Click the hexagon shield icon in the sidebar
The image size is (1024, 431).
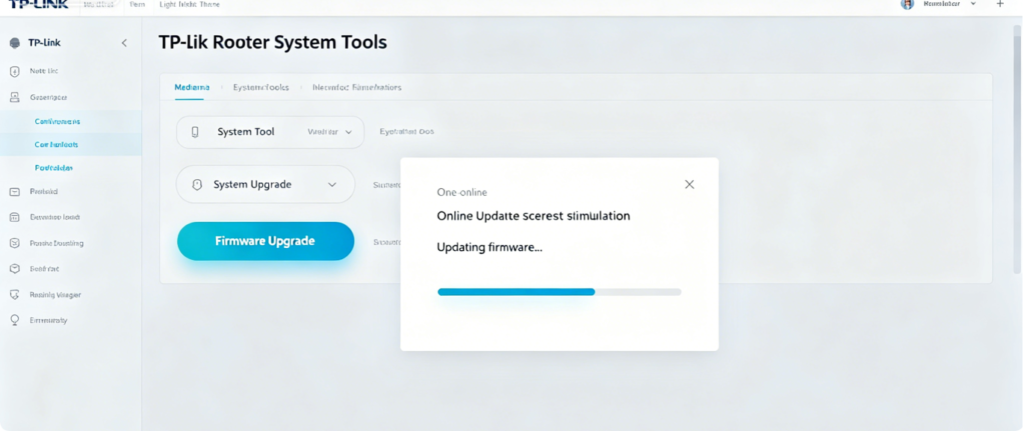click(x=15, y=268)
